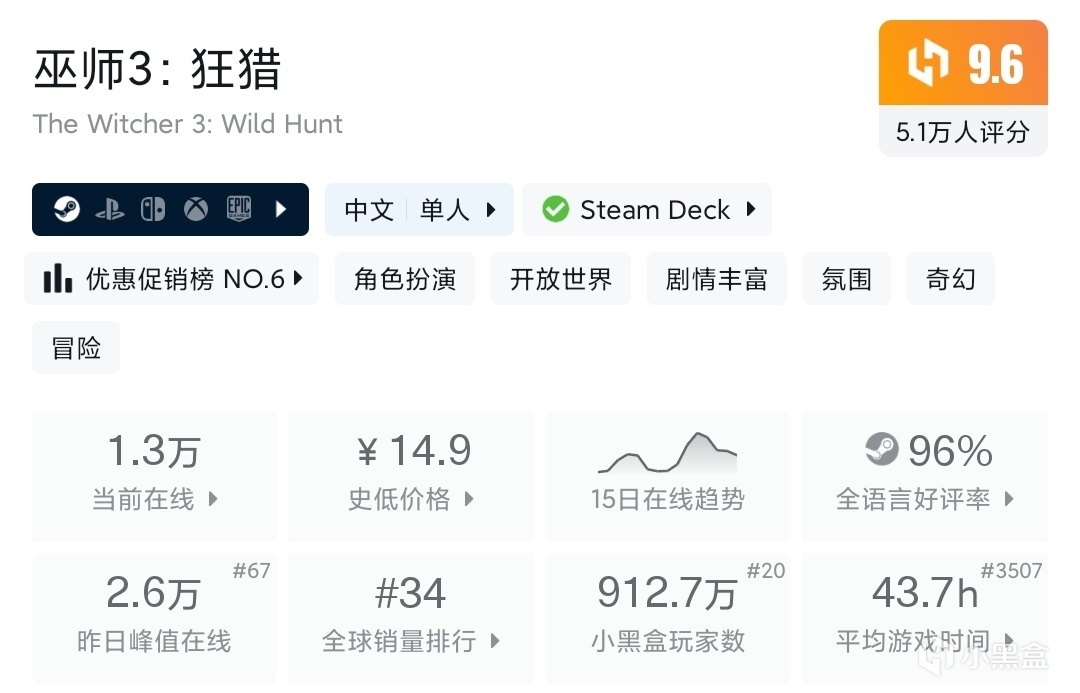
Task: Click the bar chart icon beside 优惠促销榜
Action: [58, 279]
